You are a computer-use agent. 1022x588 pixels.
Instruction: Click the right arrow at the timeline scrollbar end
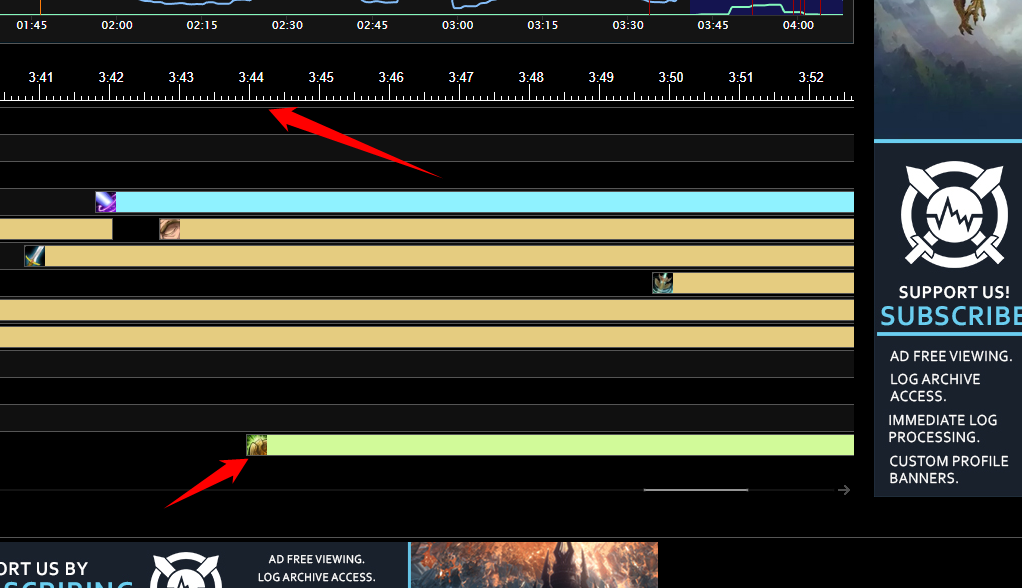tap(844, 490)
